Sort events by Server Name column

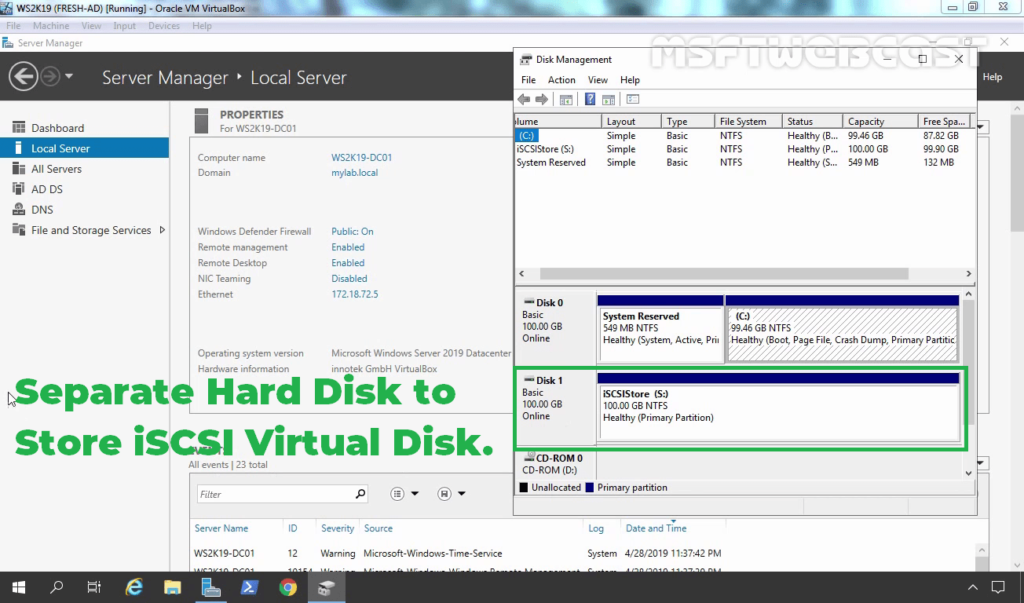pyautogui.click(x=221, y=528)
